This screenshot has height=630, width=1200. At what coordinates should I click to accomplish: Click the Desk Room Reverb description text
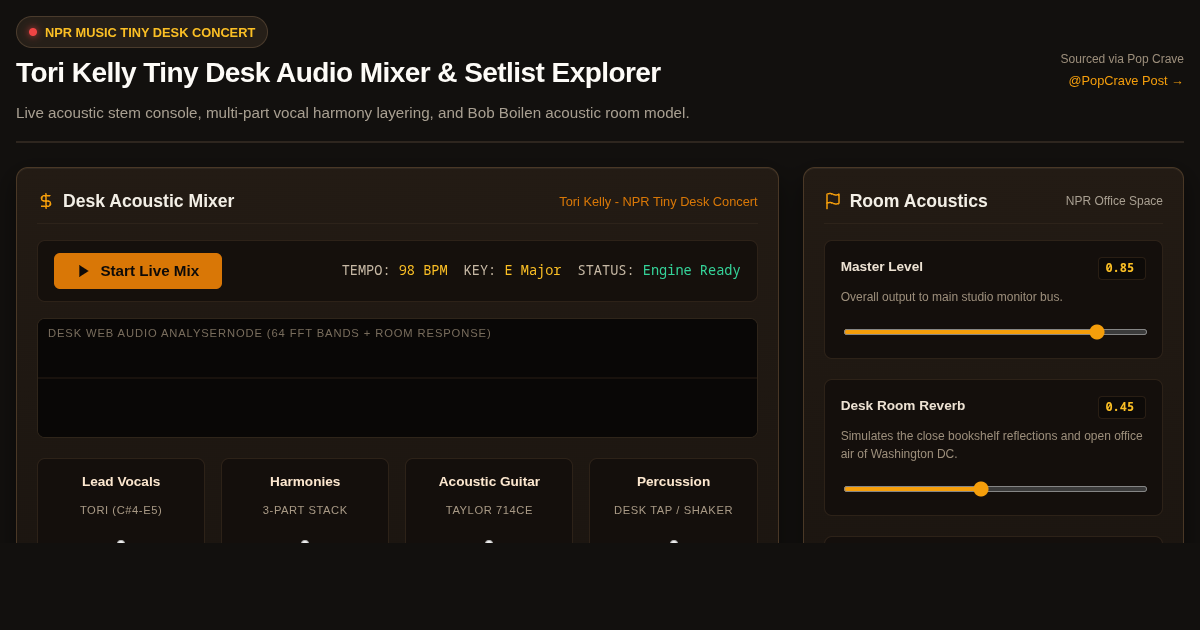(x=991, y=445)
